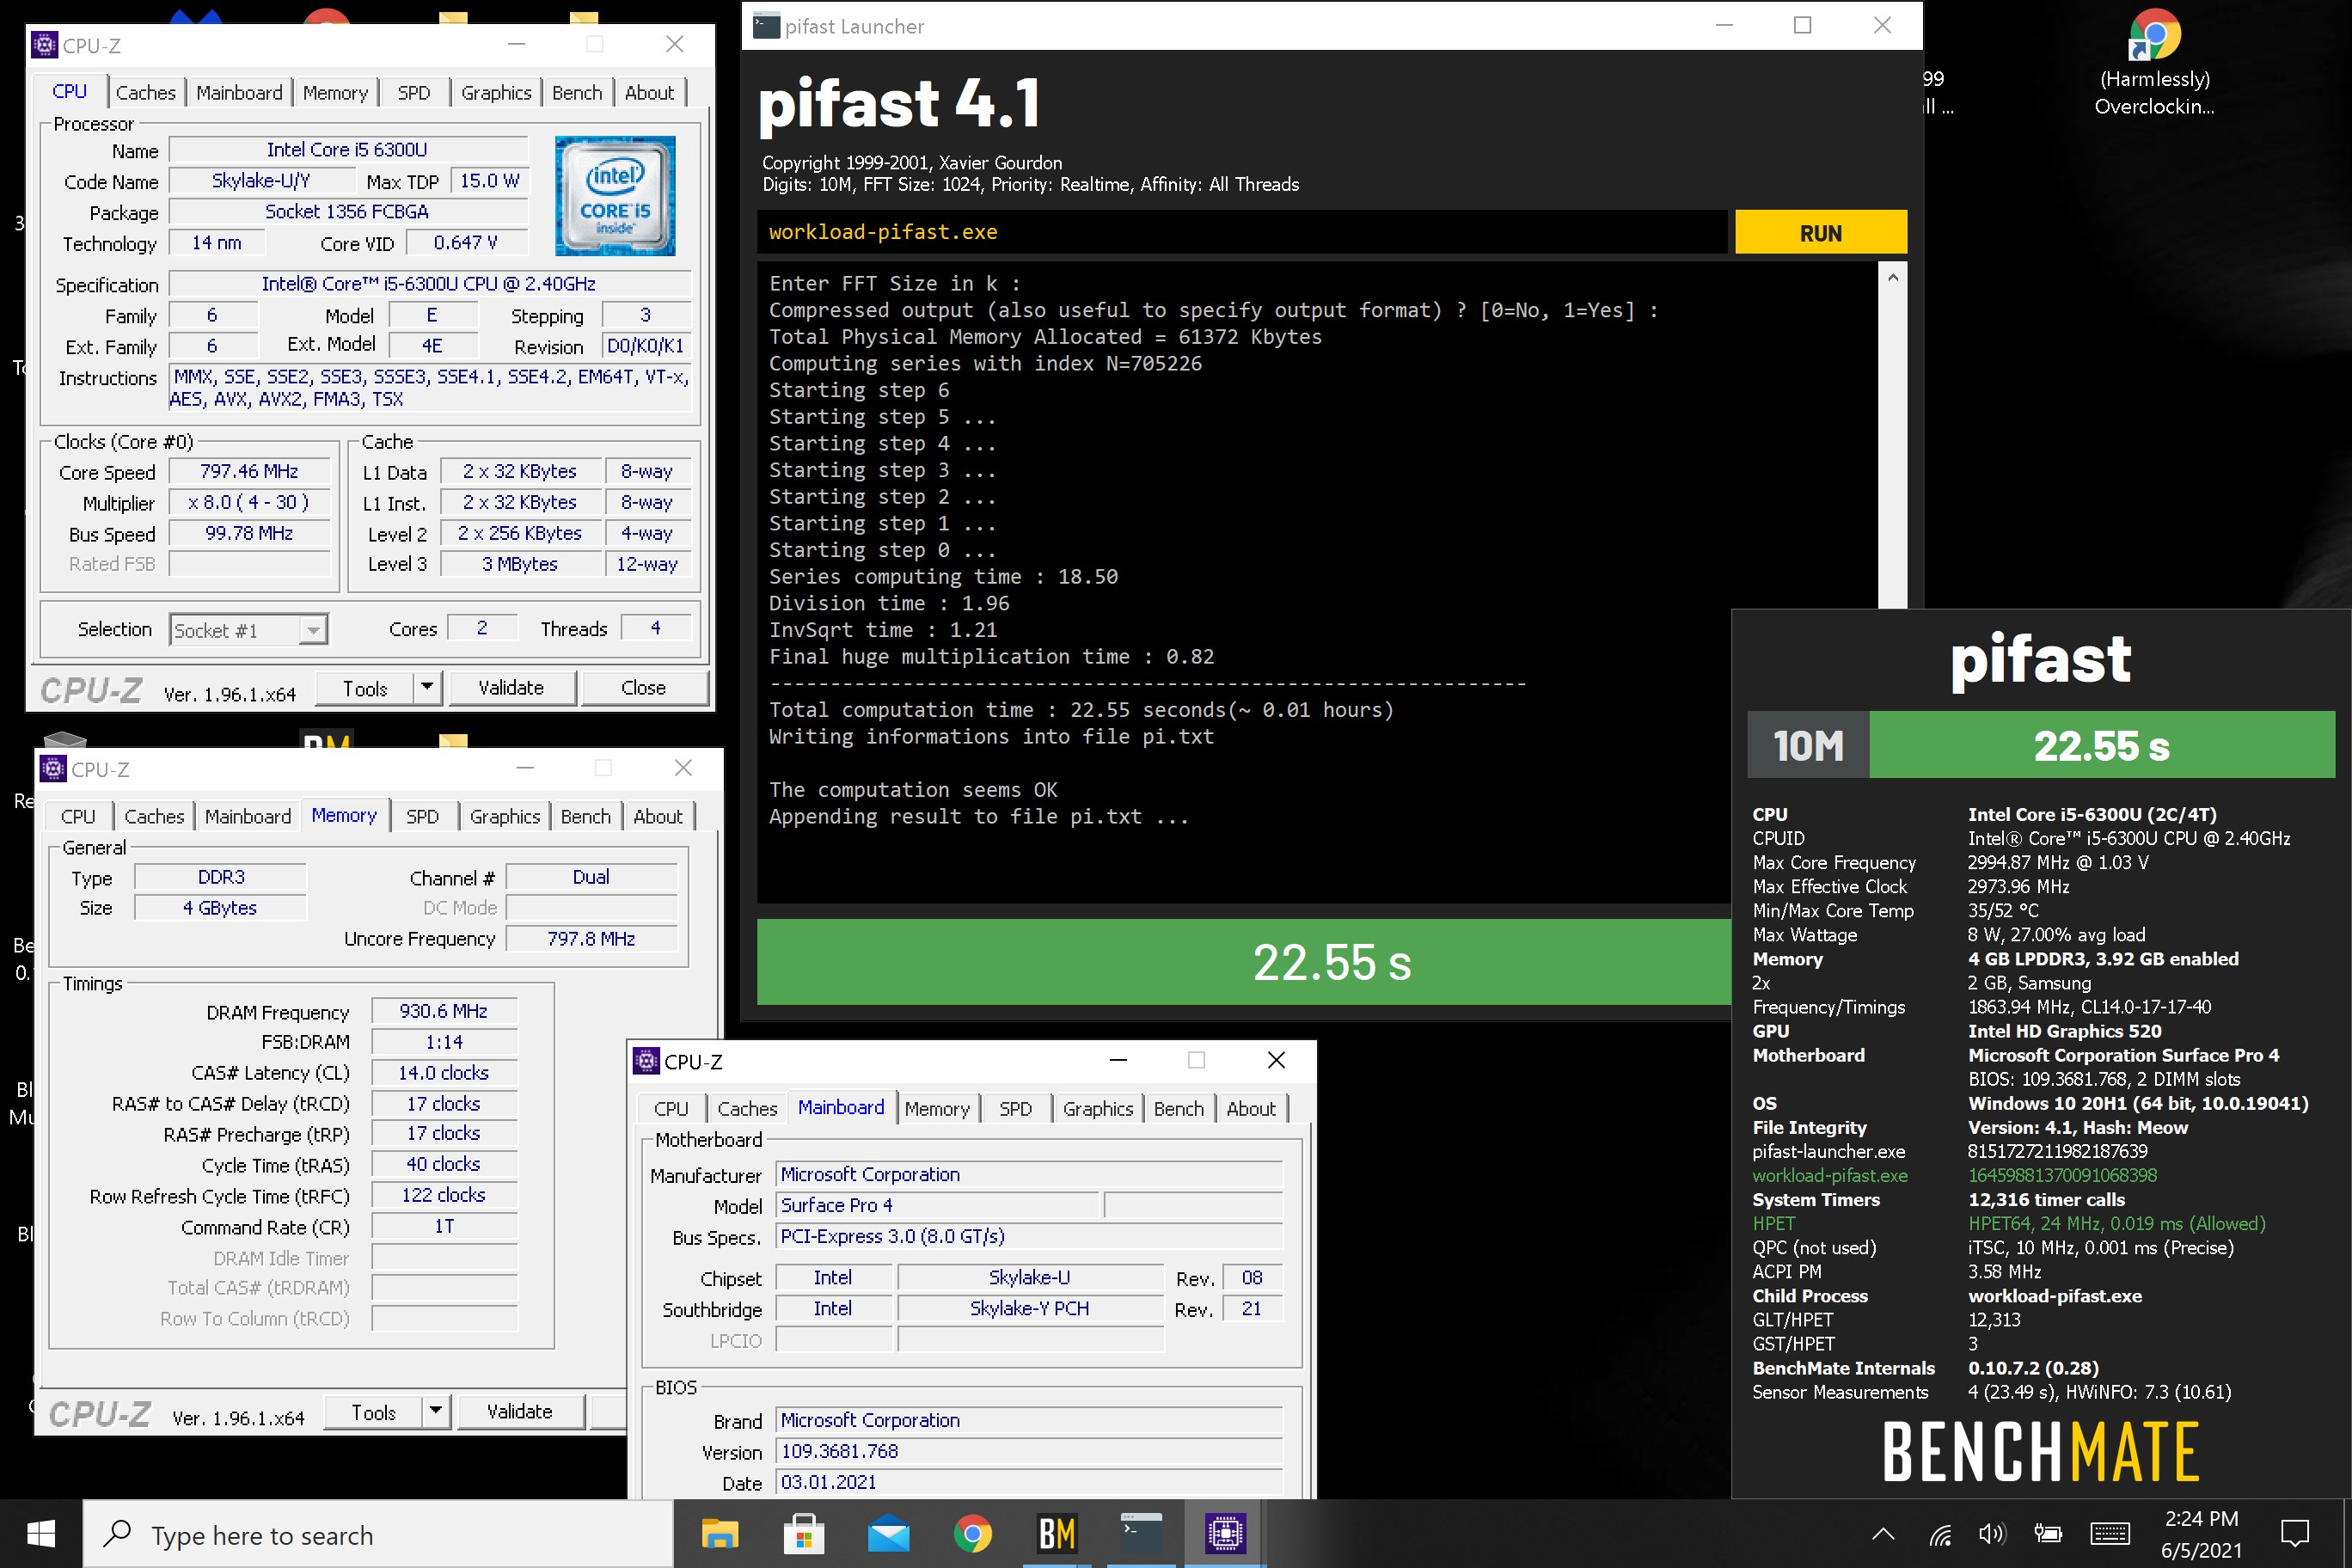Click the Multiplier x 8.0 value
The height and width of the screenshot is (1568, 2352).
[x=249, y=502]
